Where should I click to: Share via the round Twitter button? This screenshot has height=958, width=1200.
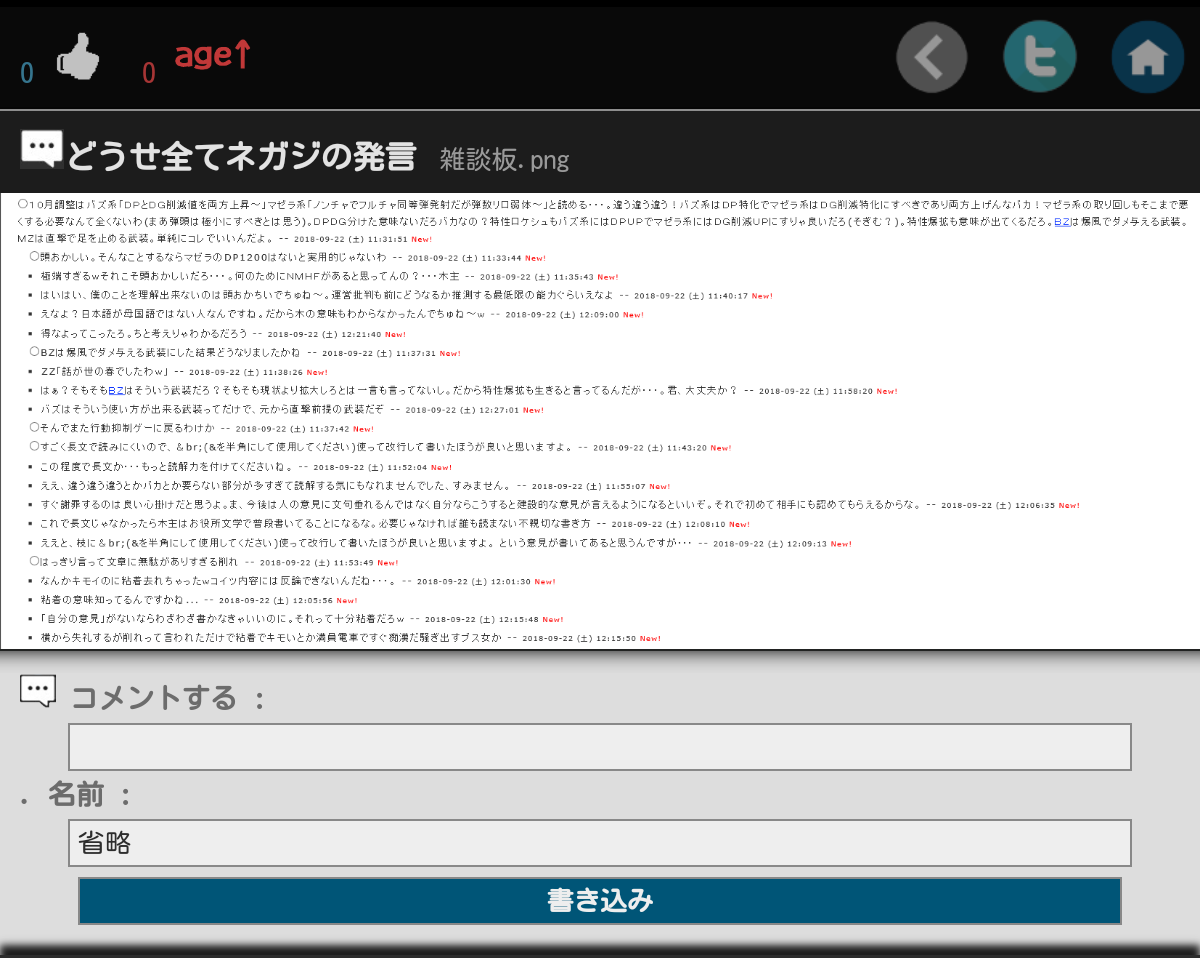coord(1040,57)
